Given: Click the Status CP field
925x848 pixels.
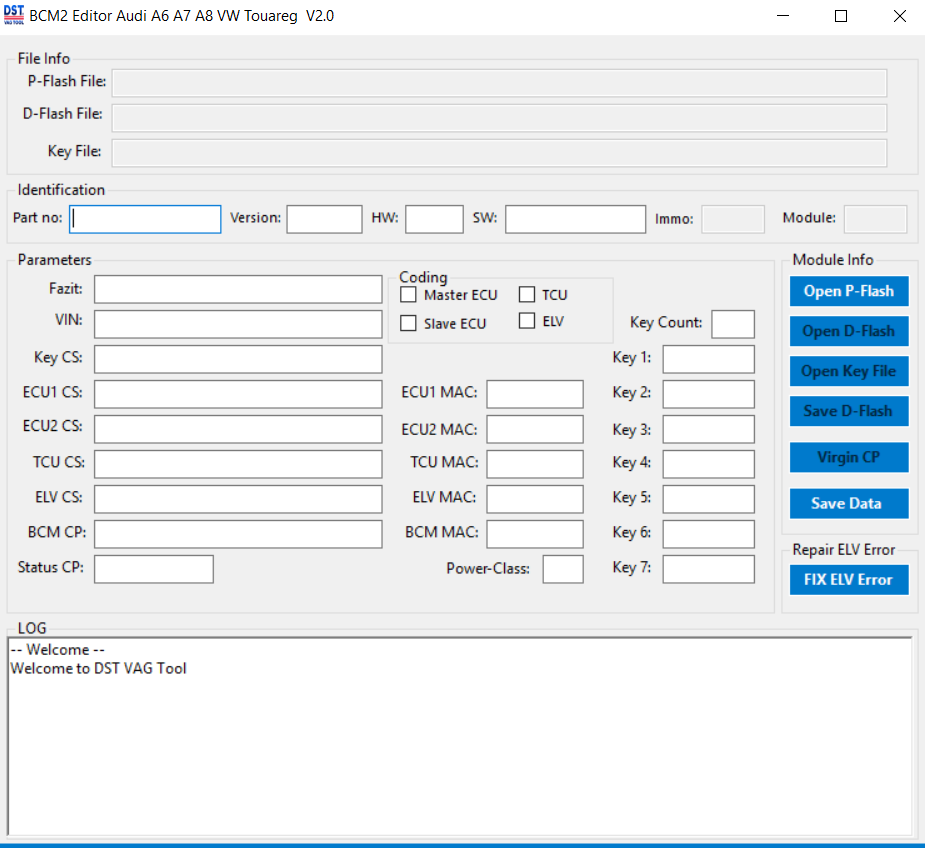Looking at the screenshot, I should (x=154, y=569).
